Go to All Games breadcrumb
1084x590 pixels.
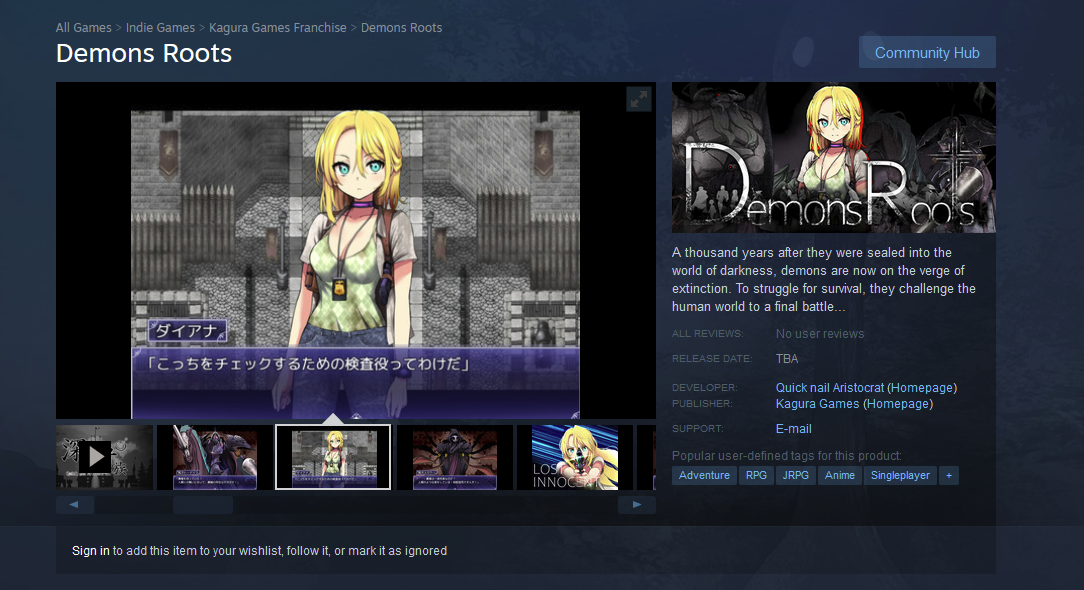[x=84, y=28]
